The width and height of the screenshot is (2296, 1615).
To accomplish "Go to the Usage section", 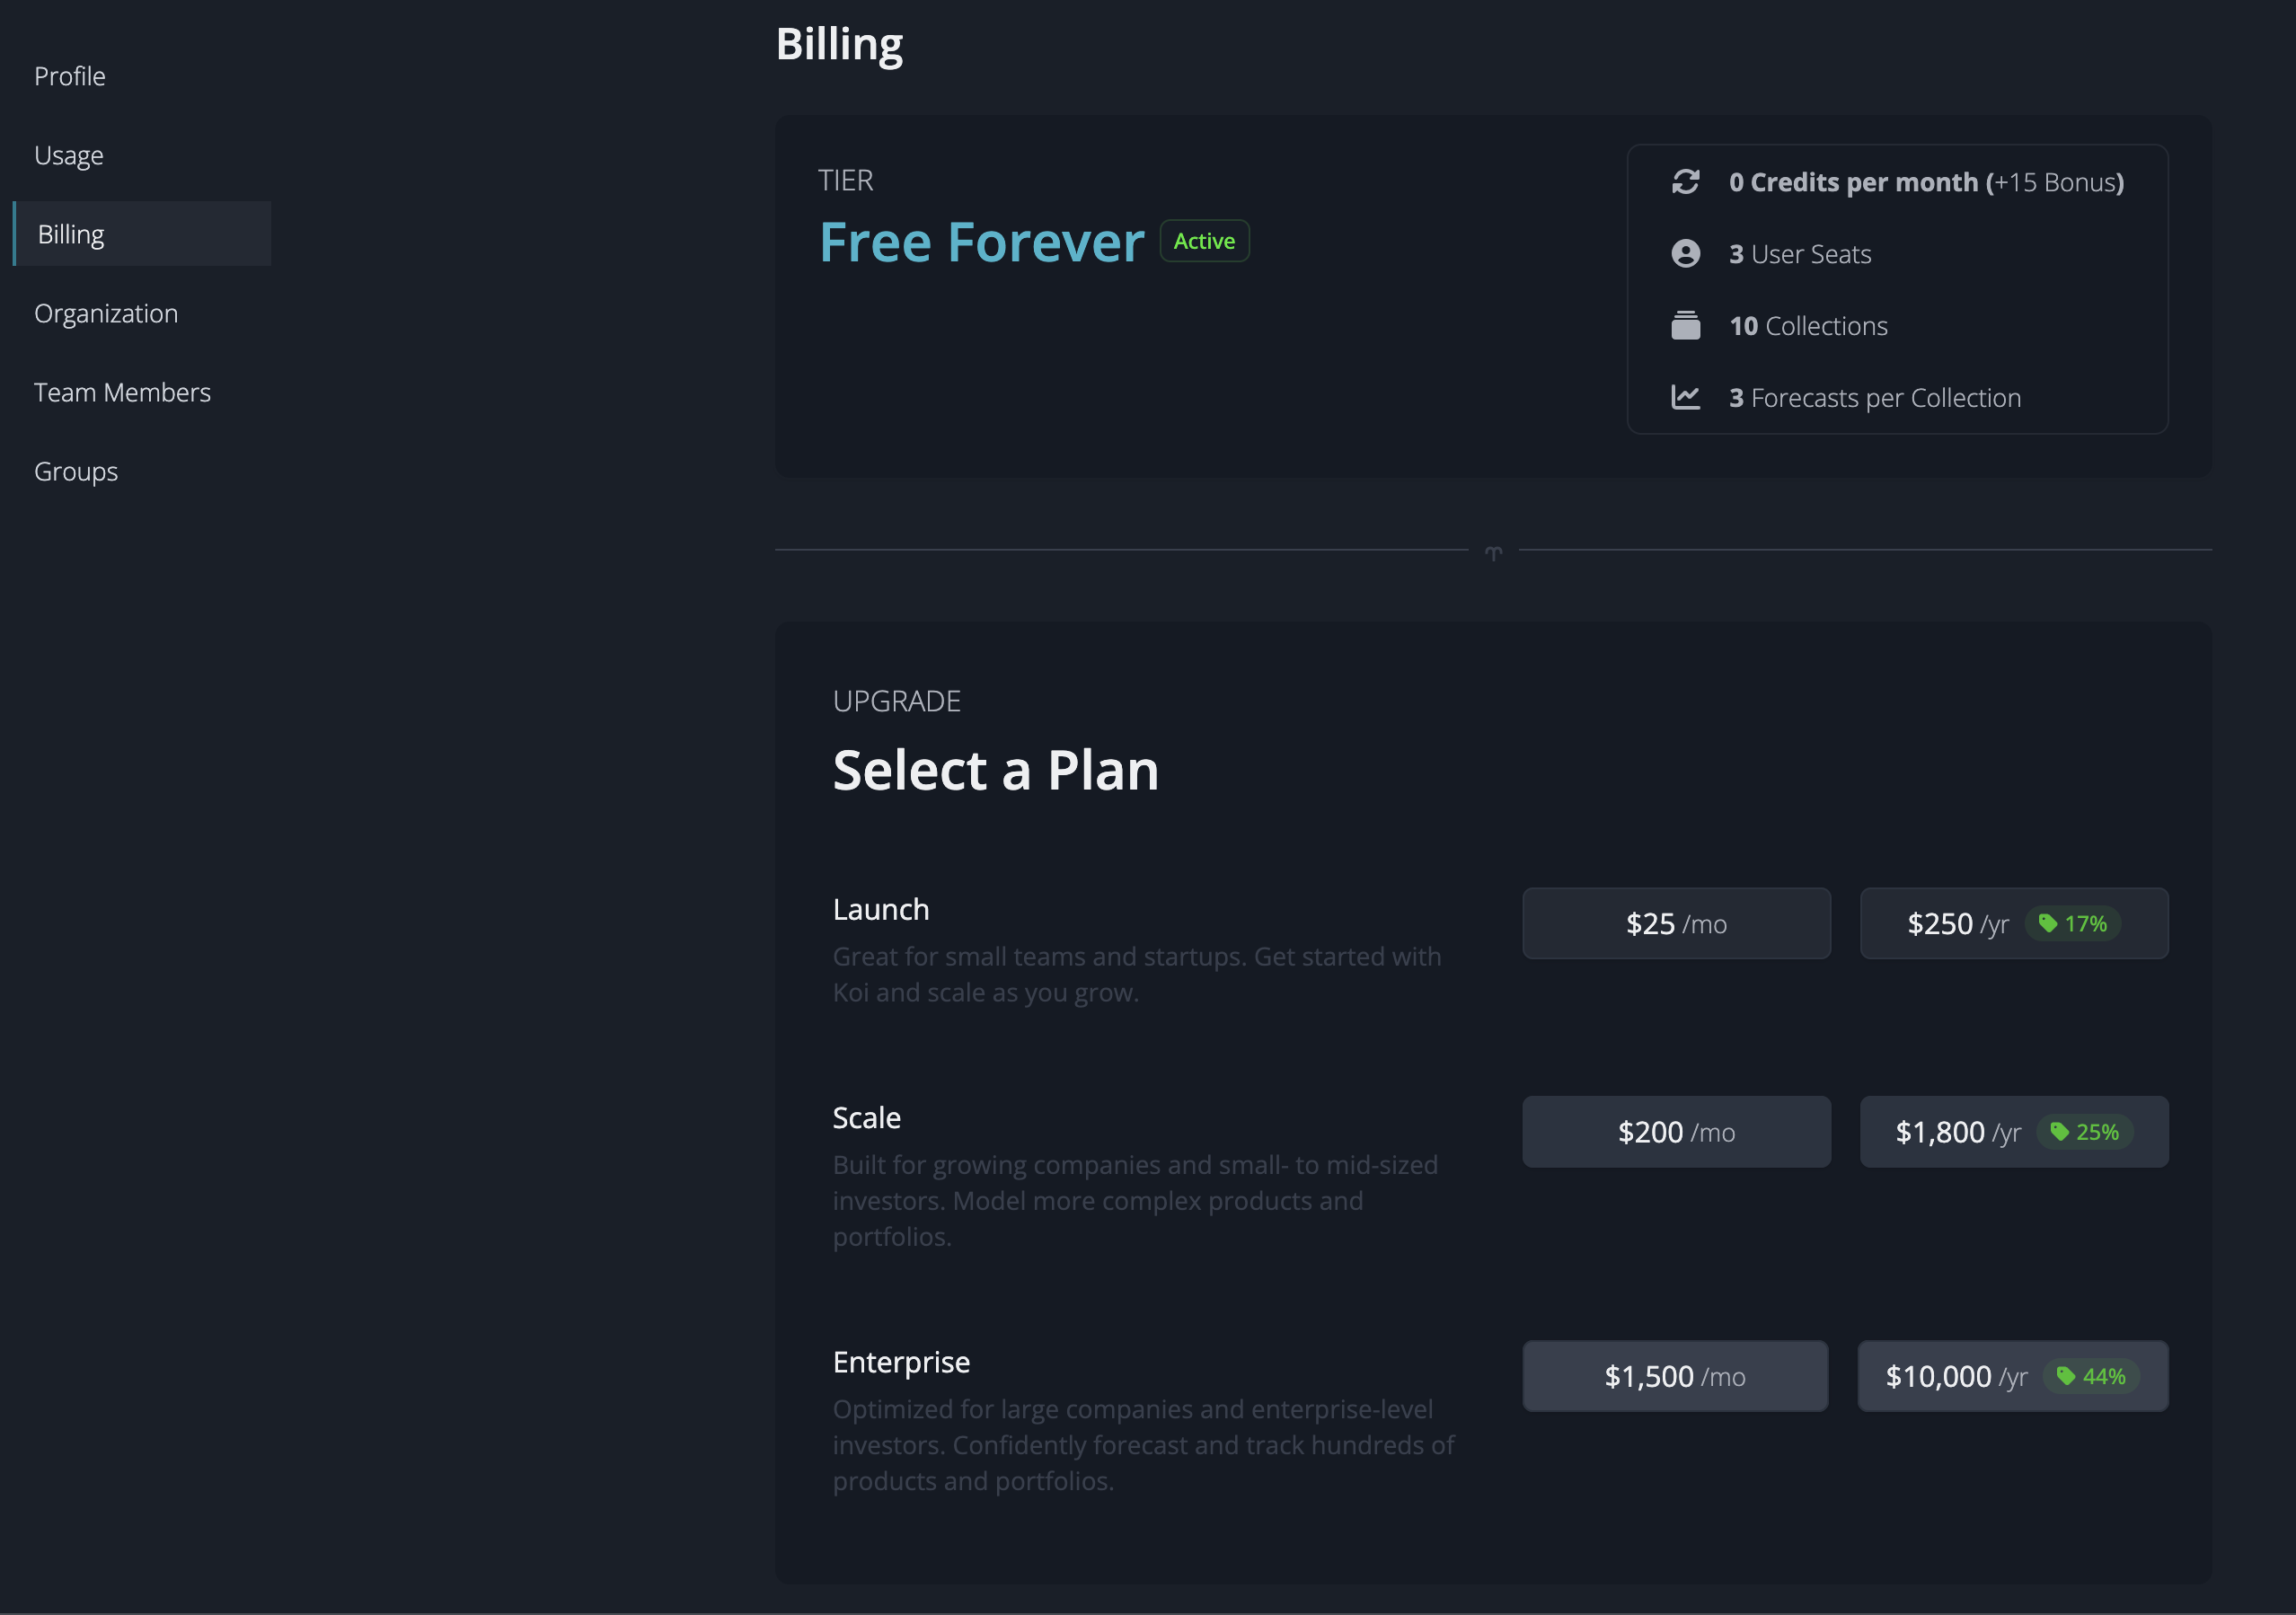I will click(68, 155).
